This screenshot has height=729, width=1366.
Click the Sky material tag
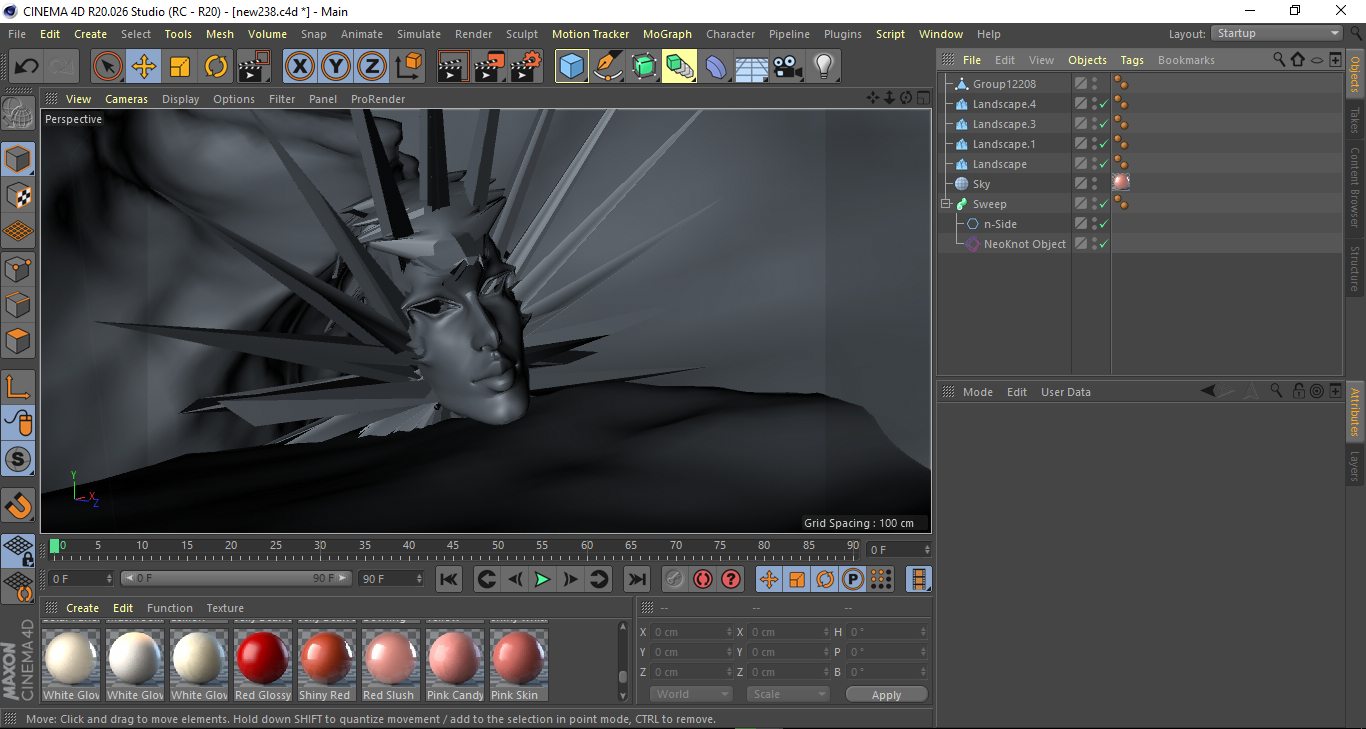(x=1122, y=183)
